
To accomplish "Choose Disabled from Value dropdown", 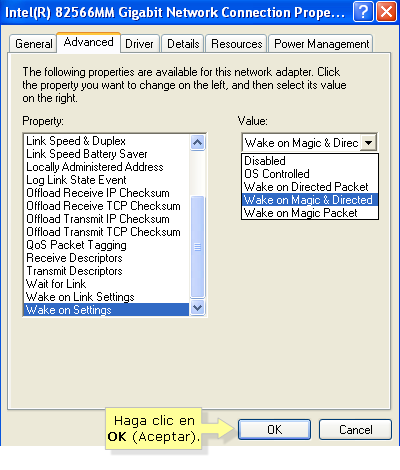I will (x=310, y=161).
